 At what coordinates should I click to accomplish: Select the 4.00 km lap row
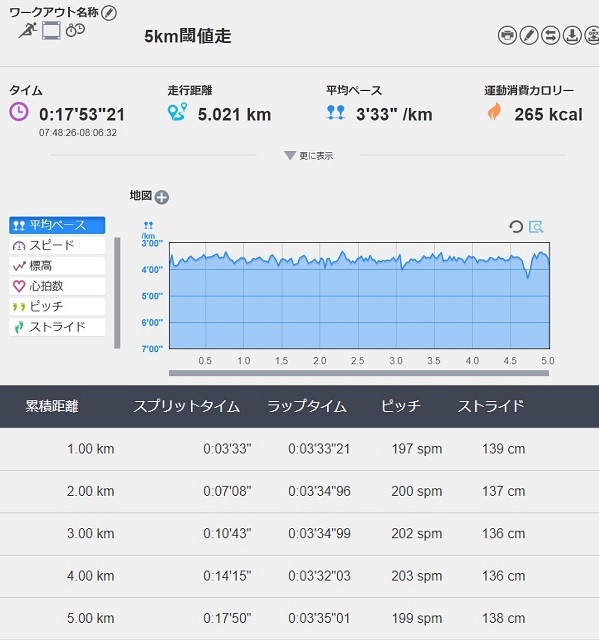pyautogui.click(x=300, y=576)
